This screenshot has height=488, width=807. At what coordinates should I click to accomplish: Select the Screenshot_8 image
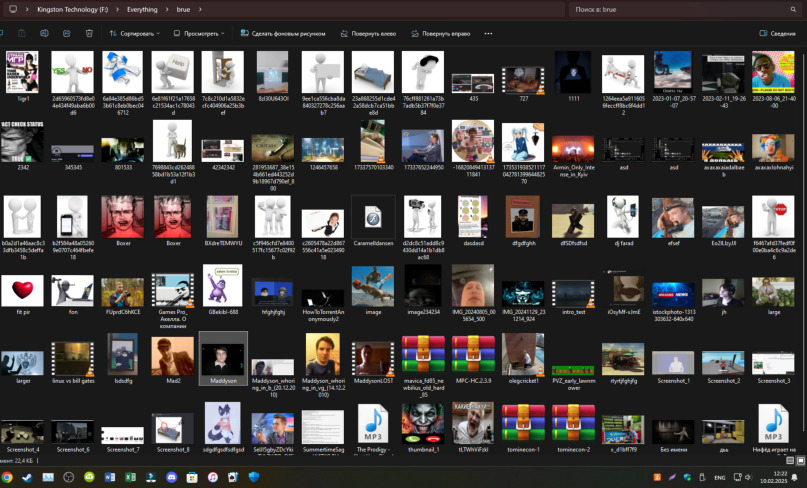pyautogui.click(x=173, y=431)
